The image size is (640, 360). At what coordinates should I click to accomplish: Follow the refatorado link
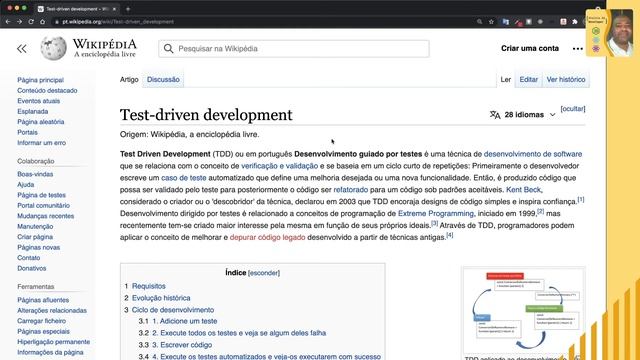click(351, 189)
